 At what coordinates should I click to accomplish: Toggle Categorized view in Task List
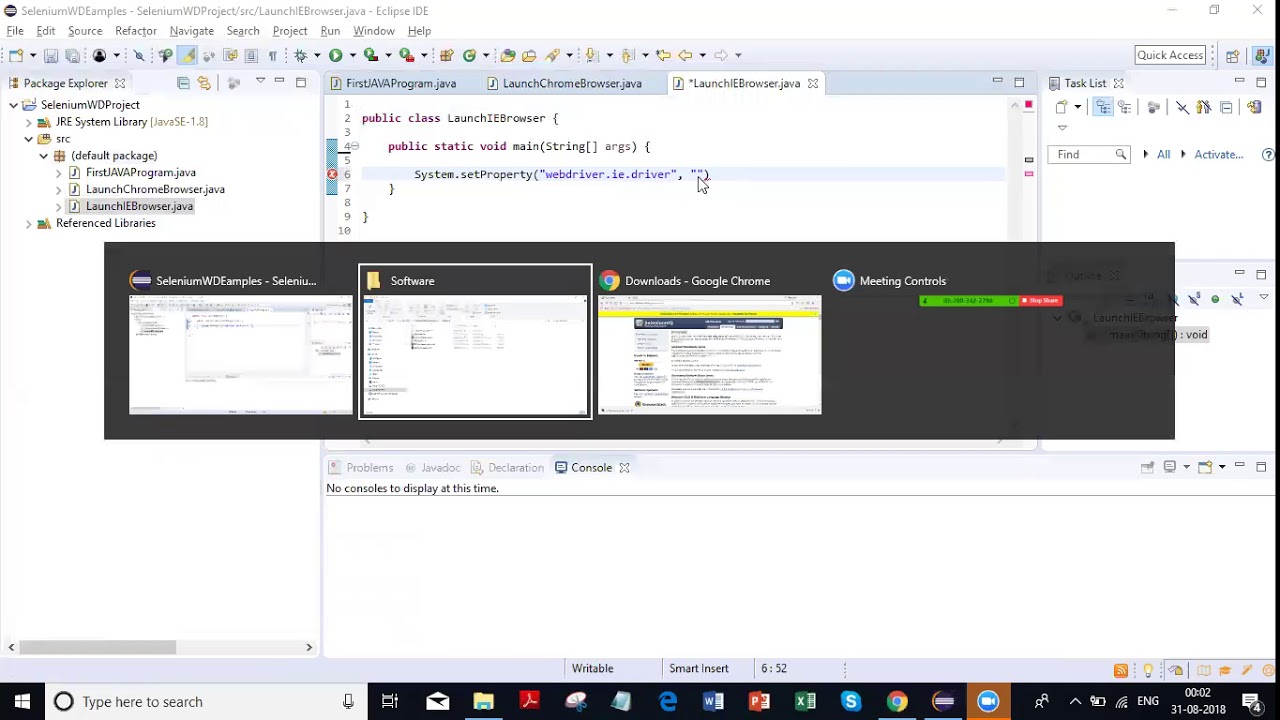(1103, 107)
